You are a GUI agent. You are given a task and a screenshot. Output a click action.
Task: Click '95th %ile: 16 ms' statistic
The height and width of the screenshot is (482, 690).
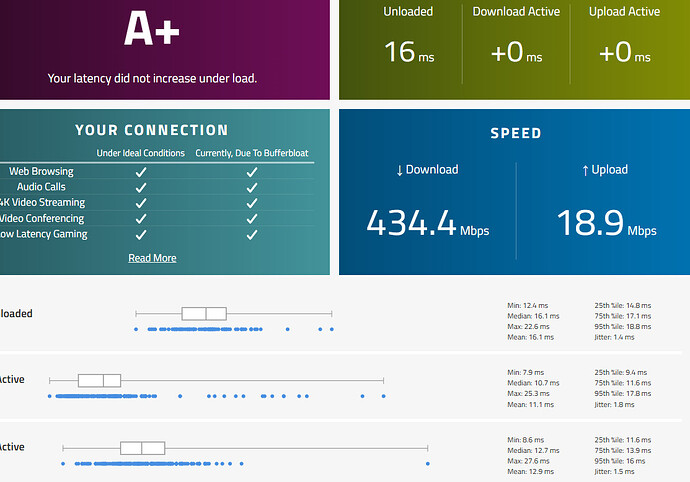coord(620,461)
